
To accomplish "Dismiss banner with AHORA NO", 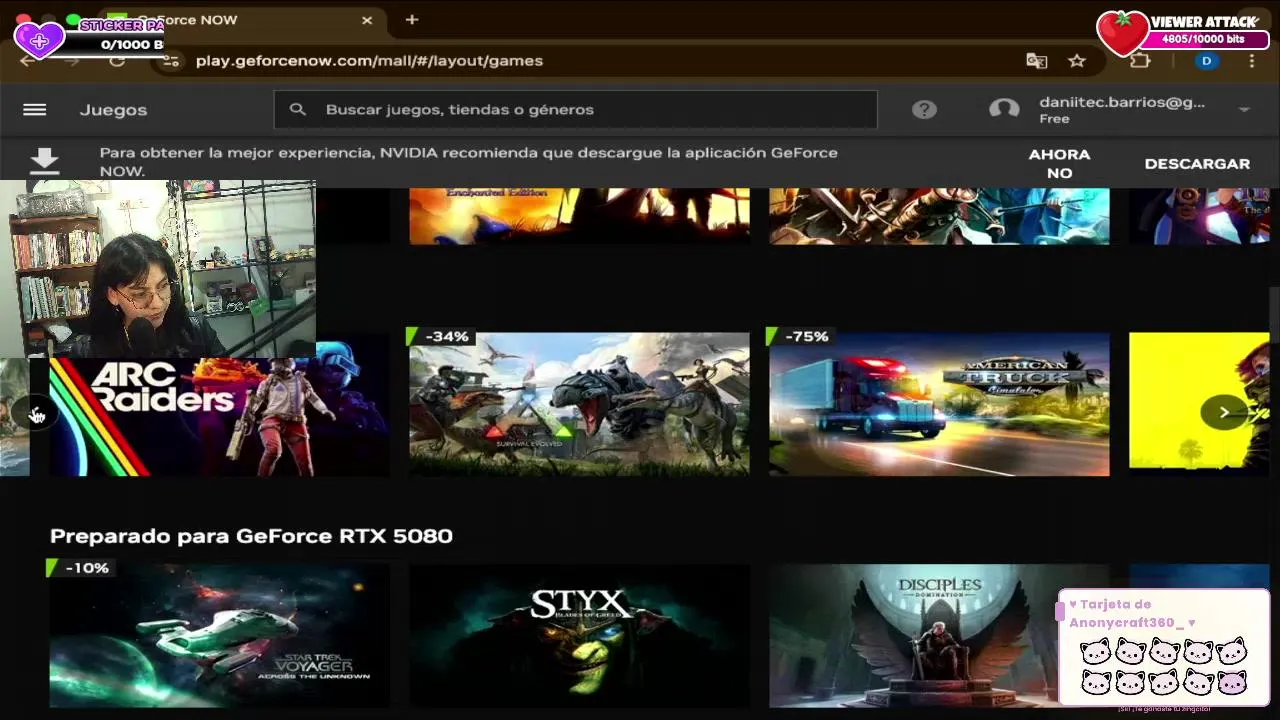I will (1059, 163).
